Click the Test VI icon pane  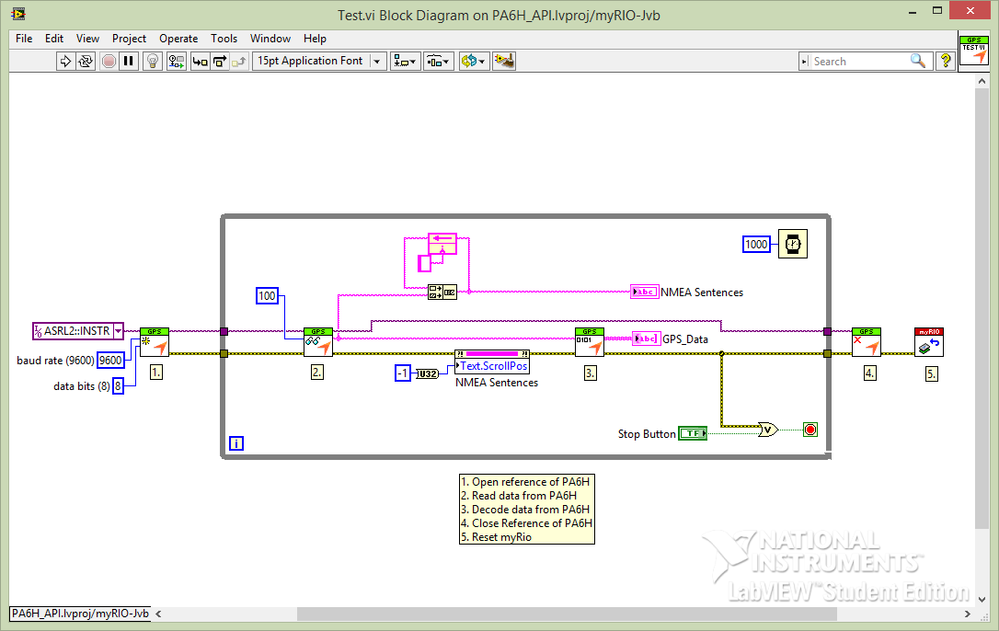[974, 50]
